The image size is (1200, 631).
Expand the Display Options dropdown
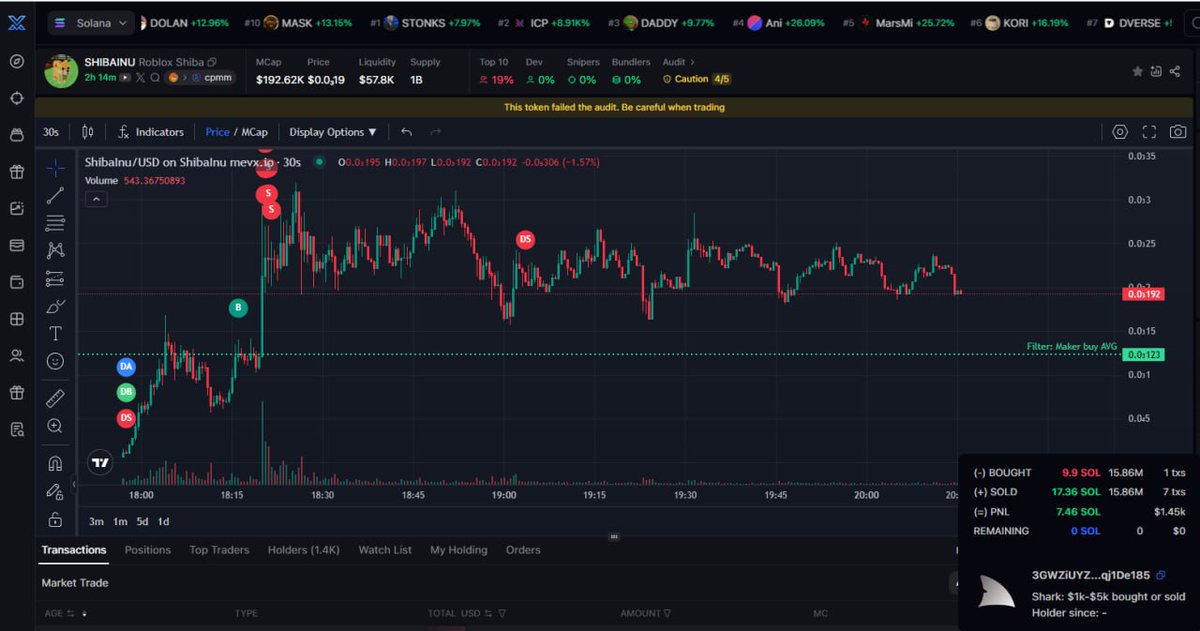point(333,132)
